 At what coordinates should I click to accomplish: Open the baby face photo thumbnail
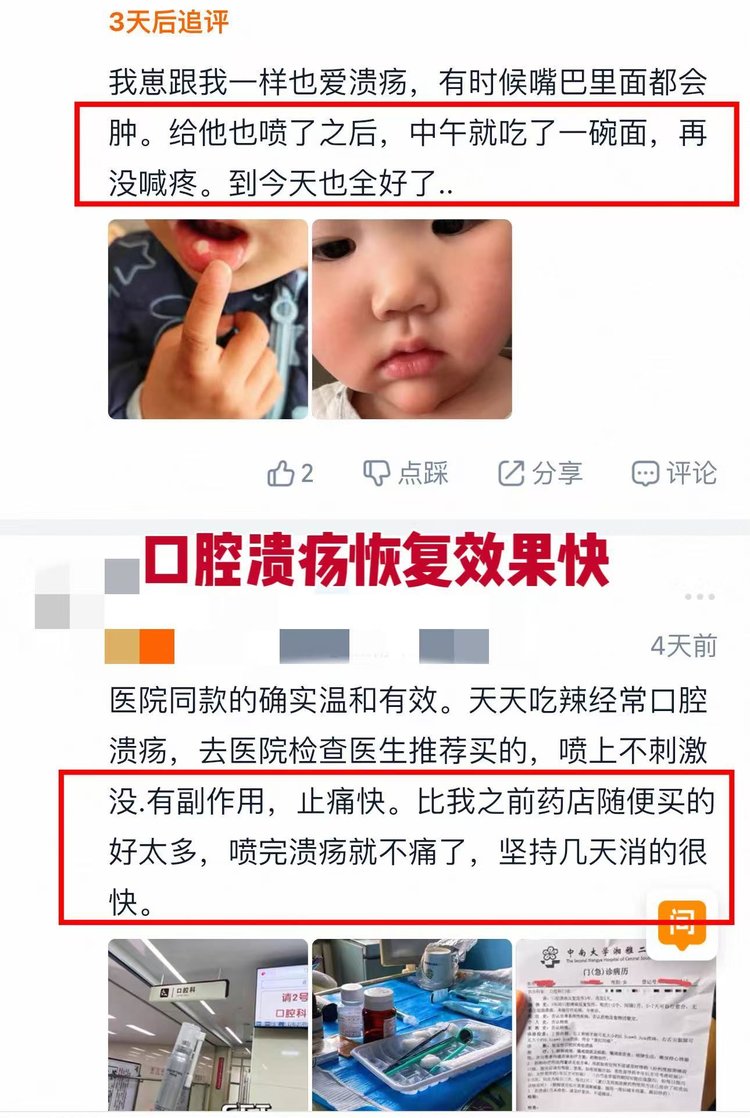(x=412, y=319)
